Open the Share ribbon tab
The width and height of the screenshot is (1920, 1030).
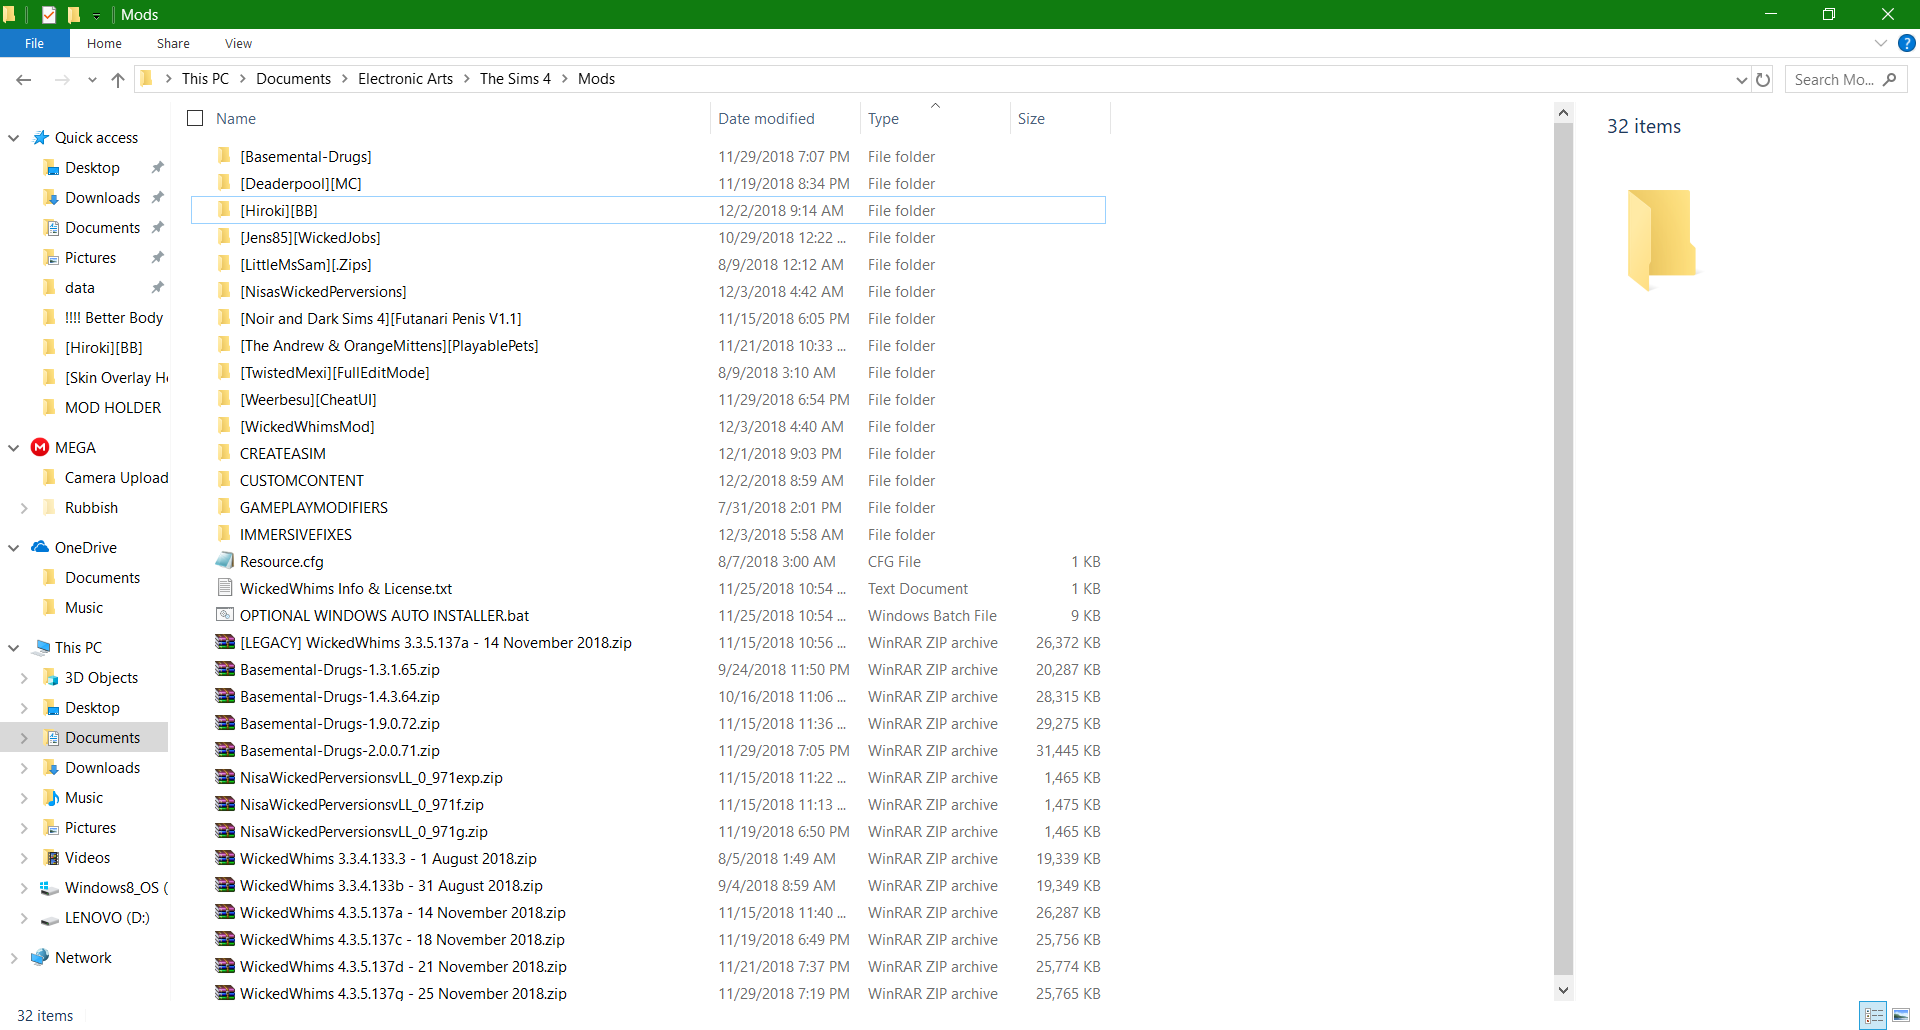pos(173,43)
